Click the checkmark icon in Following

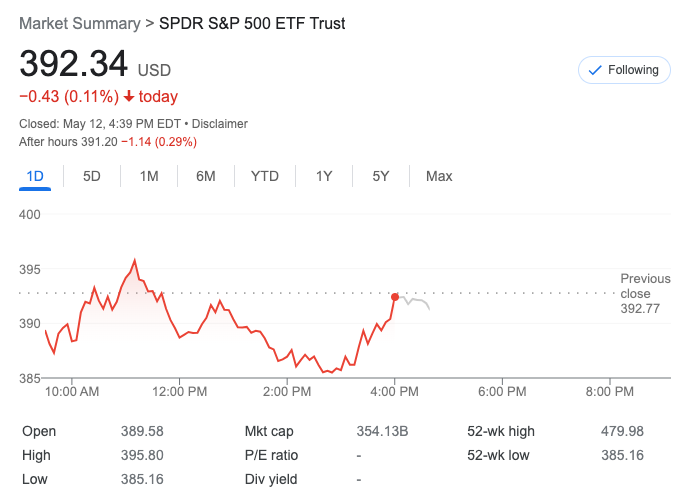(x=595, y=70)
